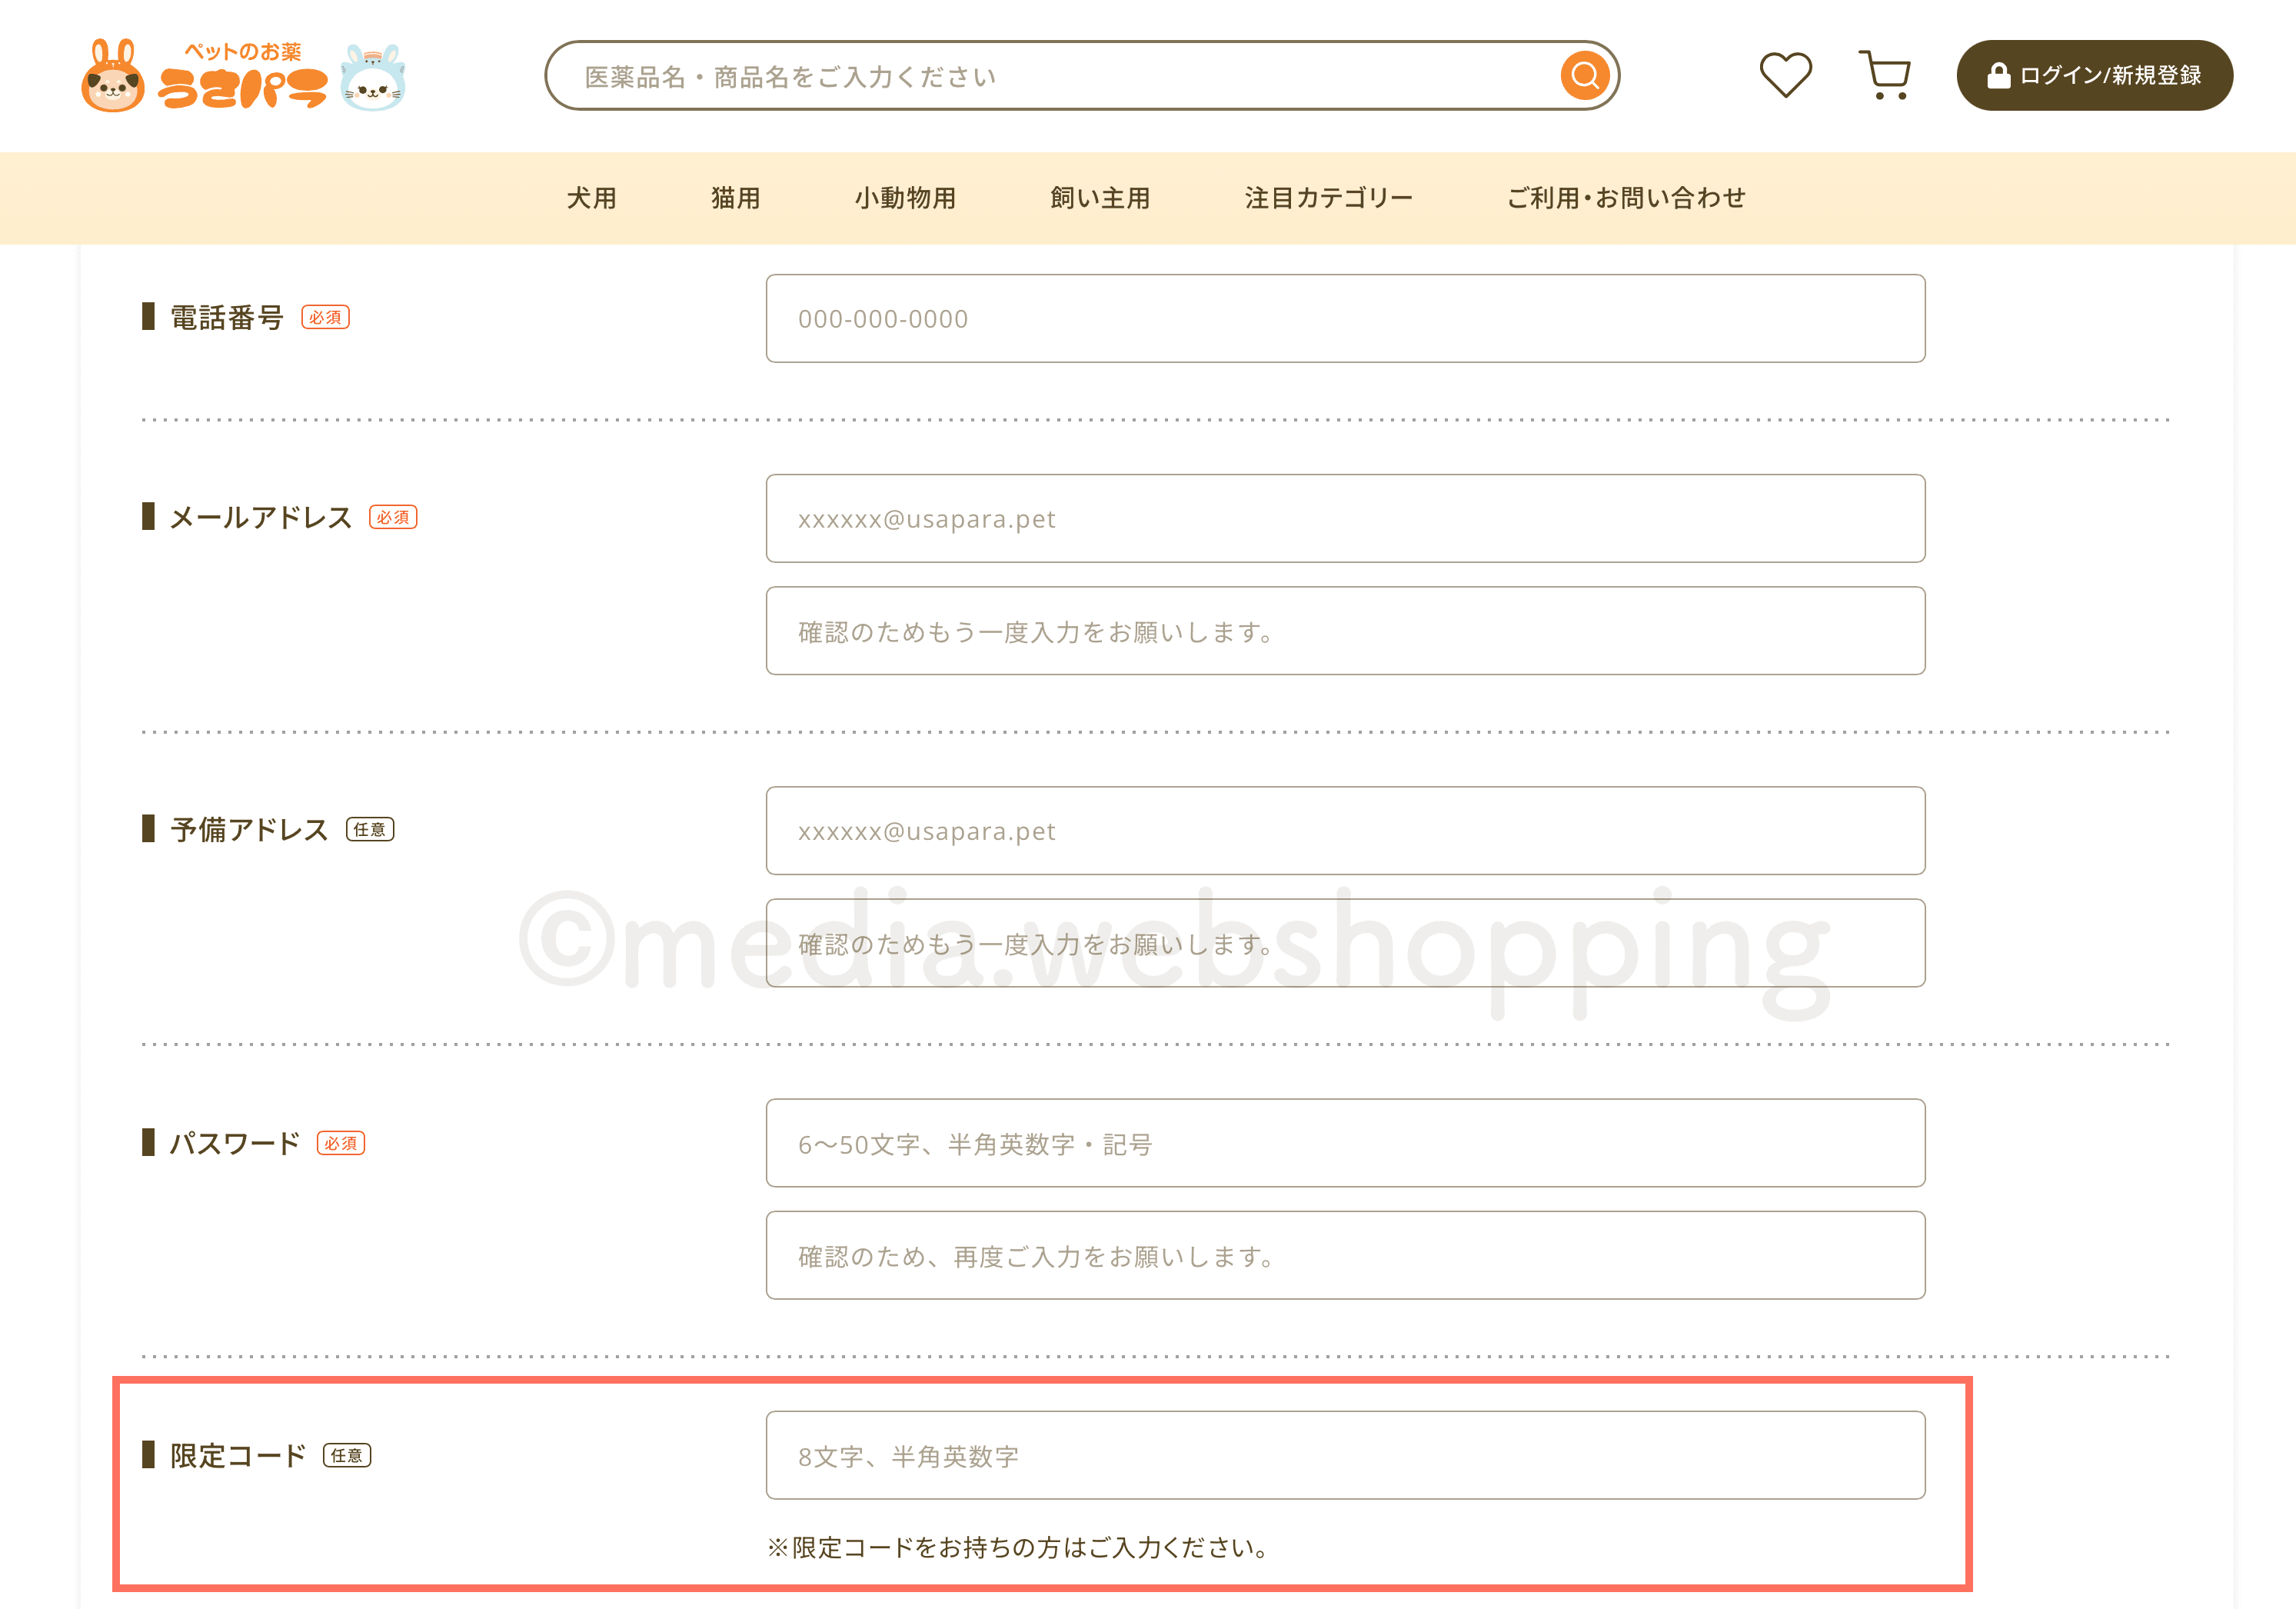Click the 限定コード input field
Image resolution: width=2296 pixels, height=1609 pixels.
pyautogui.click(x=1345, y=1456)
